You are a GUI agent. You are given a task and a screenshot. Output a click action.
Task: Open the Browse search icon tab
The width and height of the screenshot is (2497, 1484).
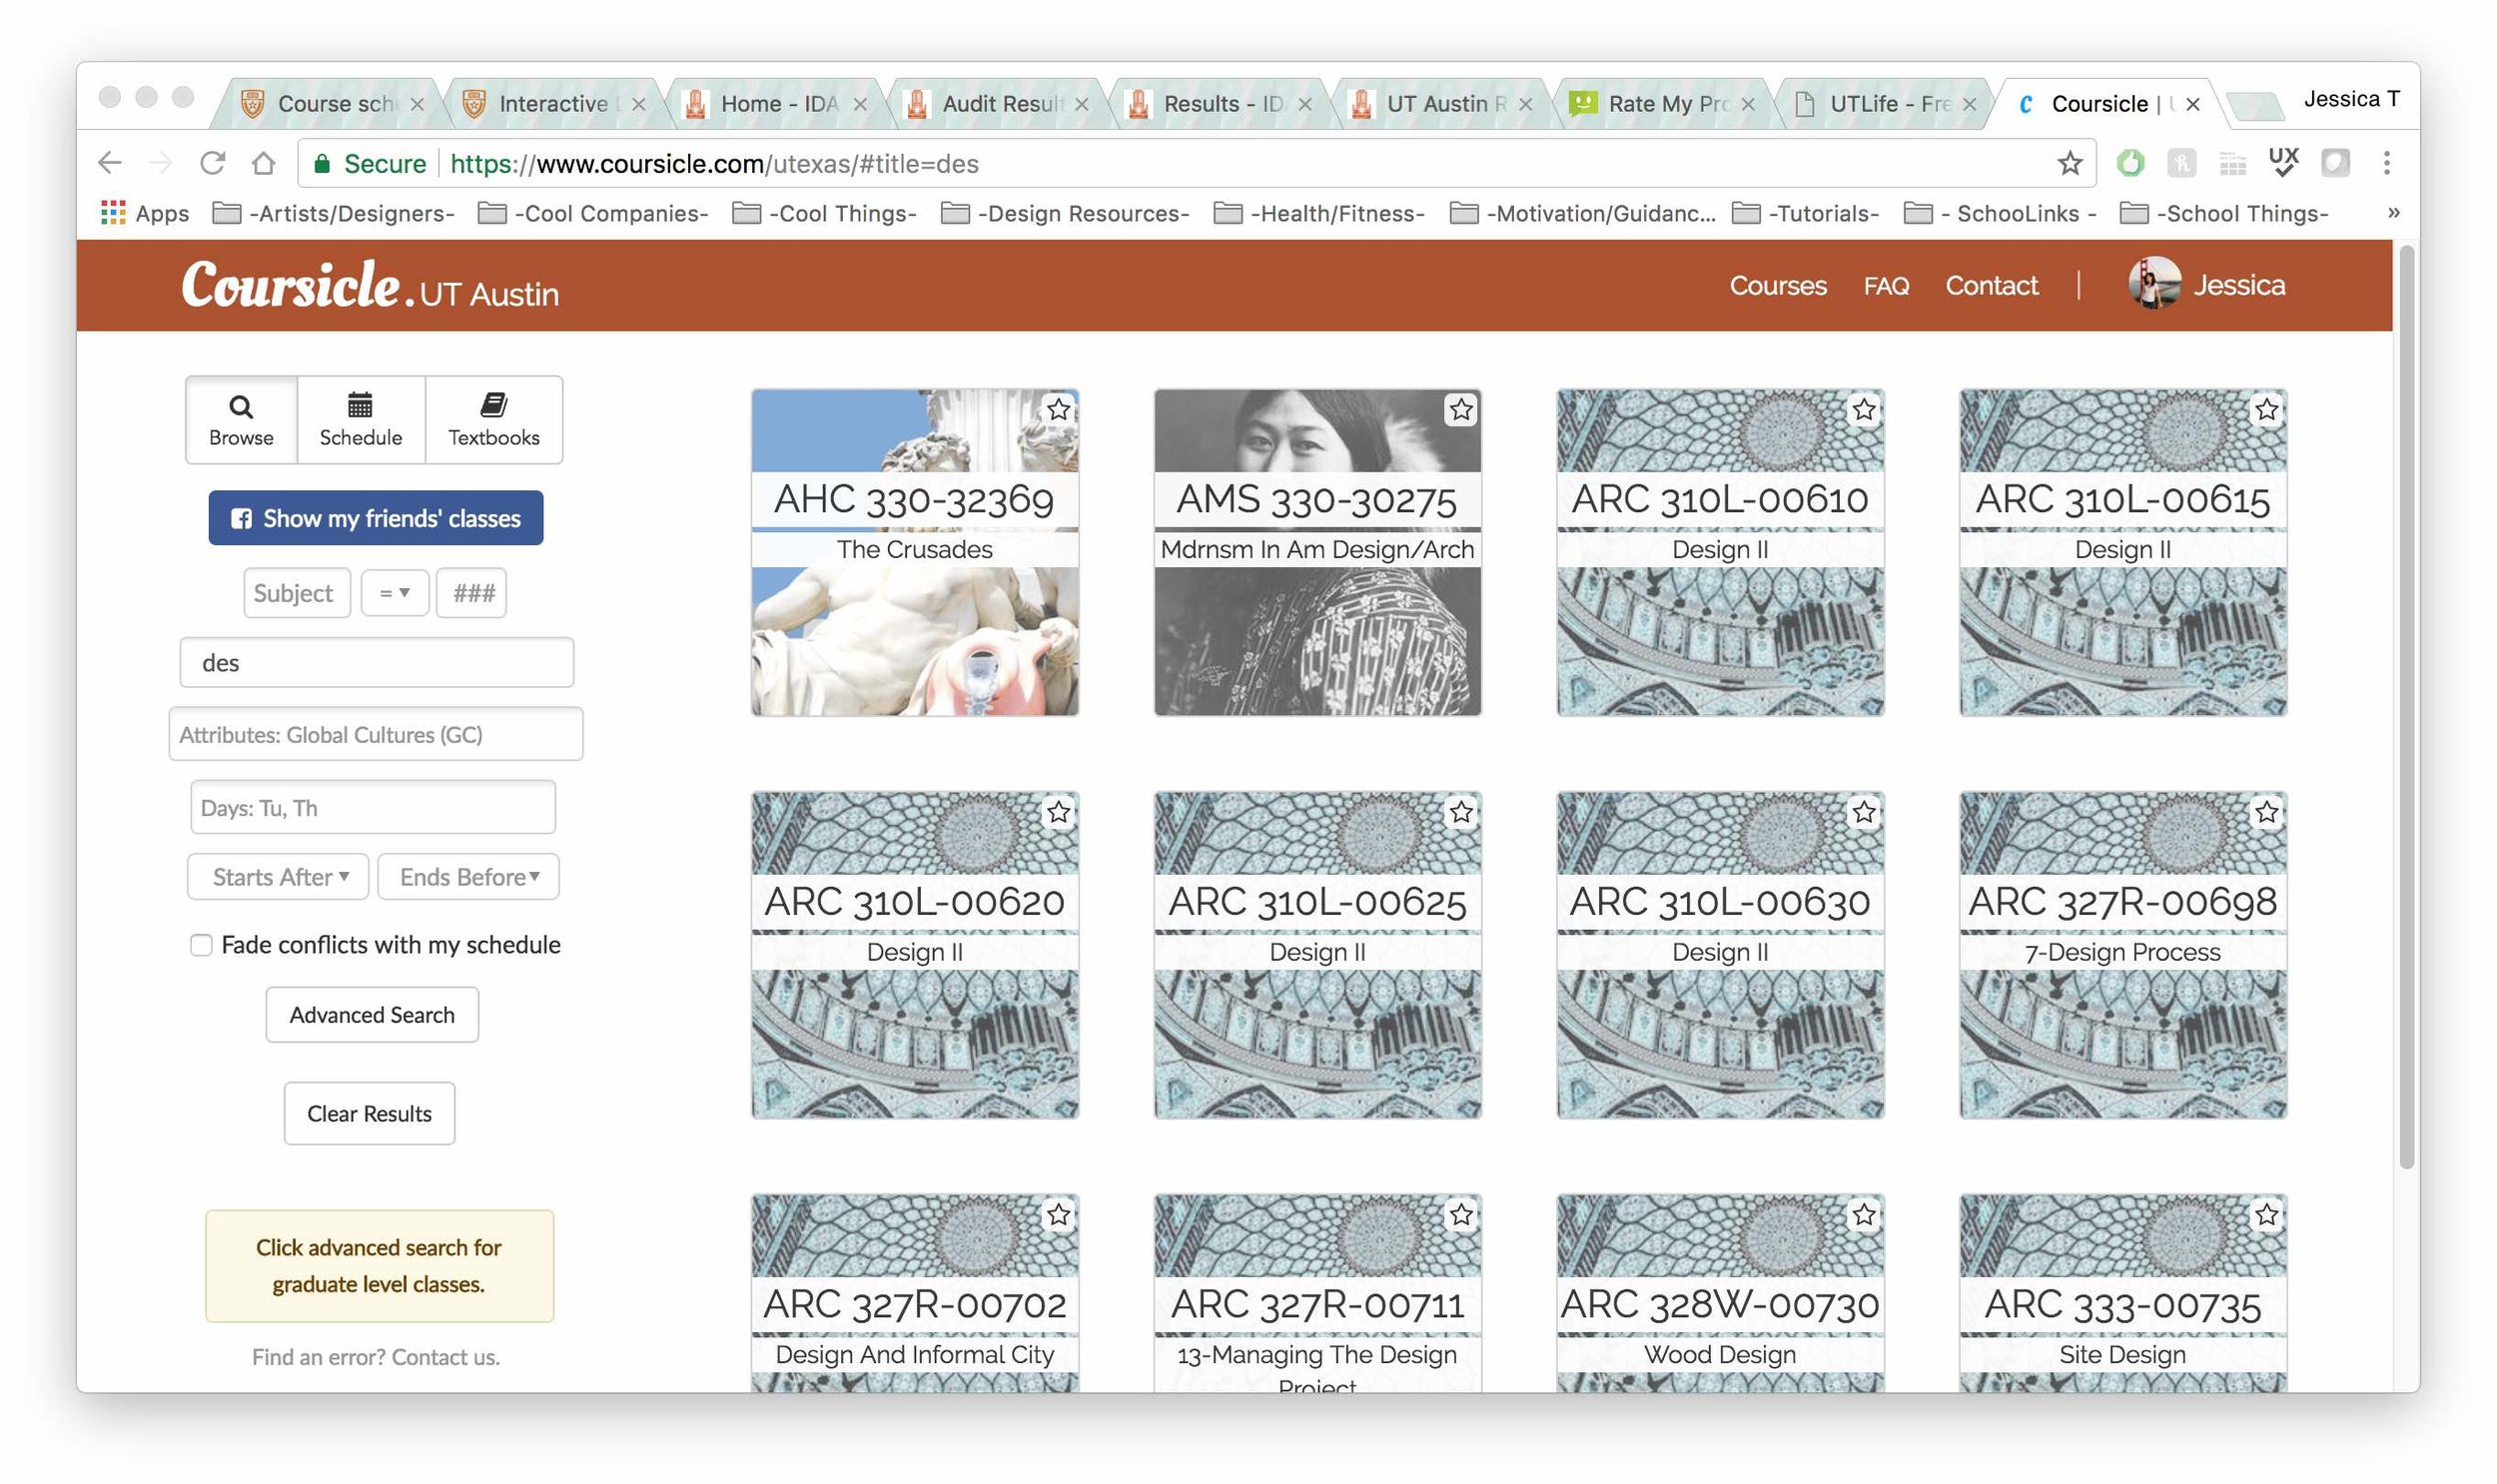241,420
